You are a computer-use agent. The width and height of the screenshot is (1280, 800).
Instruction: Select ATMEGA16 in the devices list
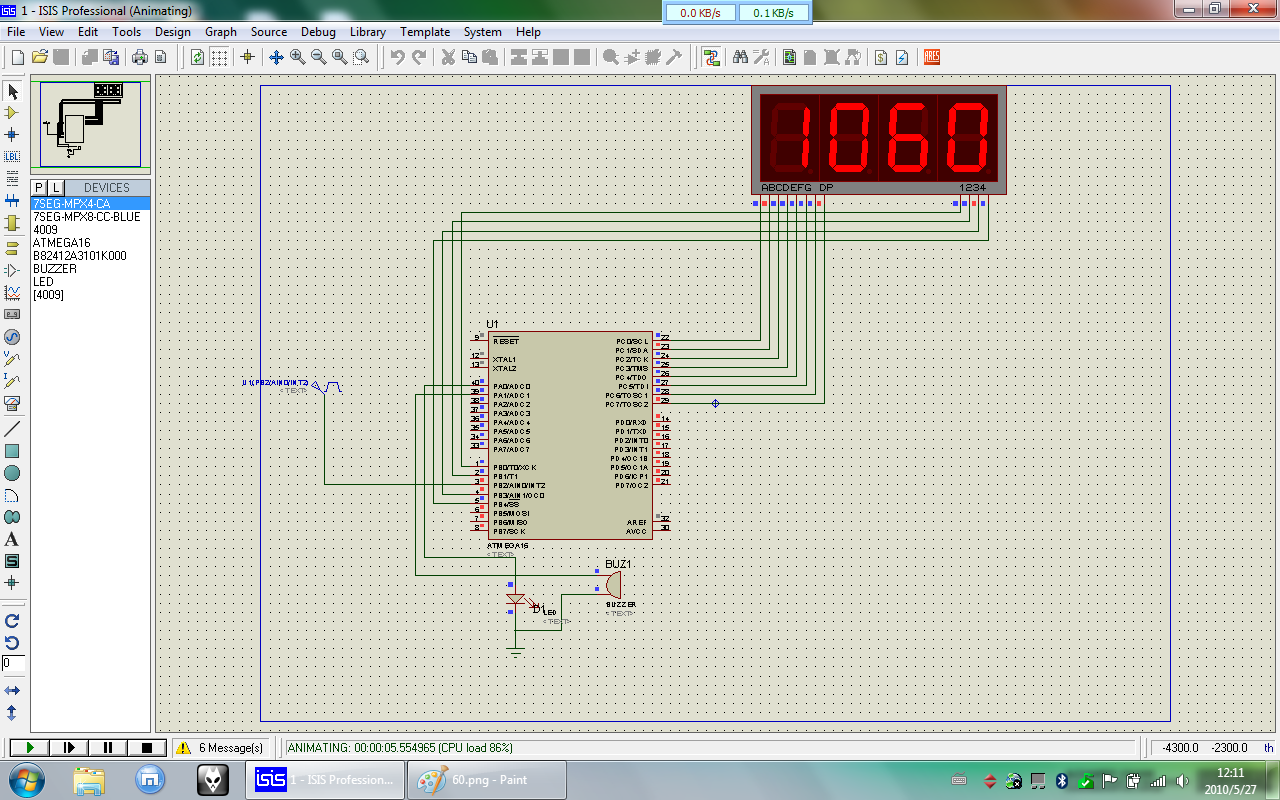[61, 243]
